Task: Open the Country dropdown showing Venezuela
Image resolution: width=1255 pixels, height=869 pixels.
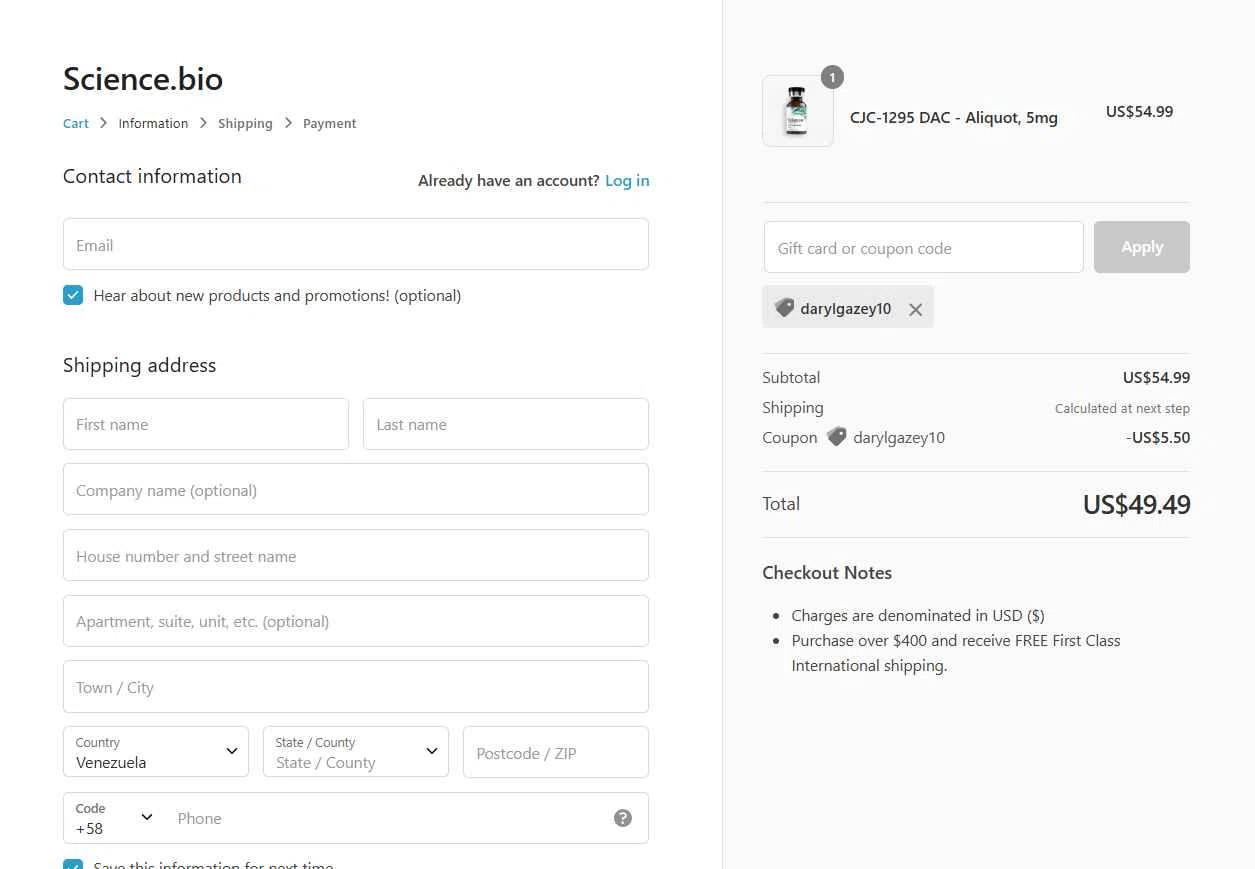Action: [156, 752]
